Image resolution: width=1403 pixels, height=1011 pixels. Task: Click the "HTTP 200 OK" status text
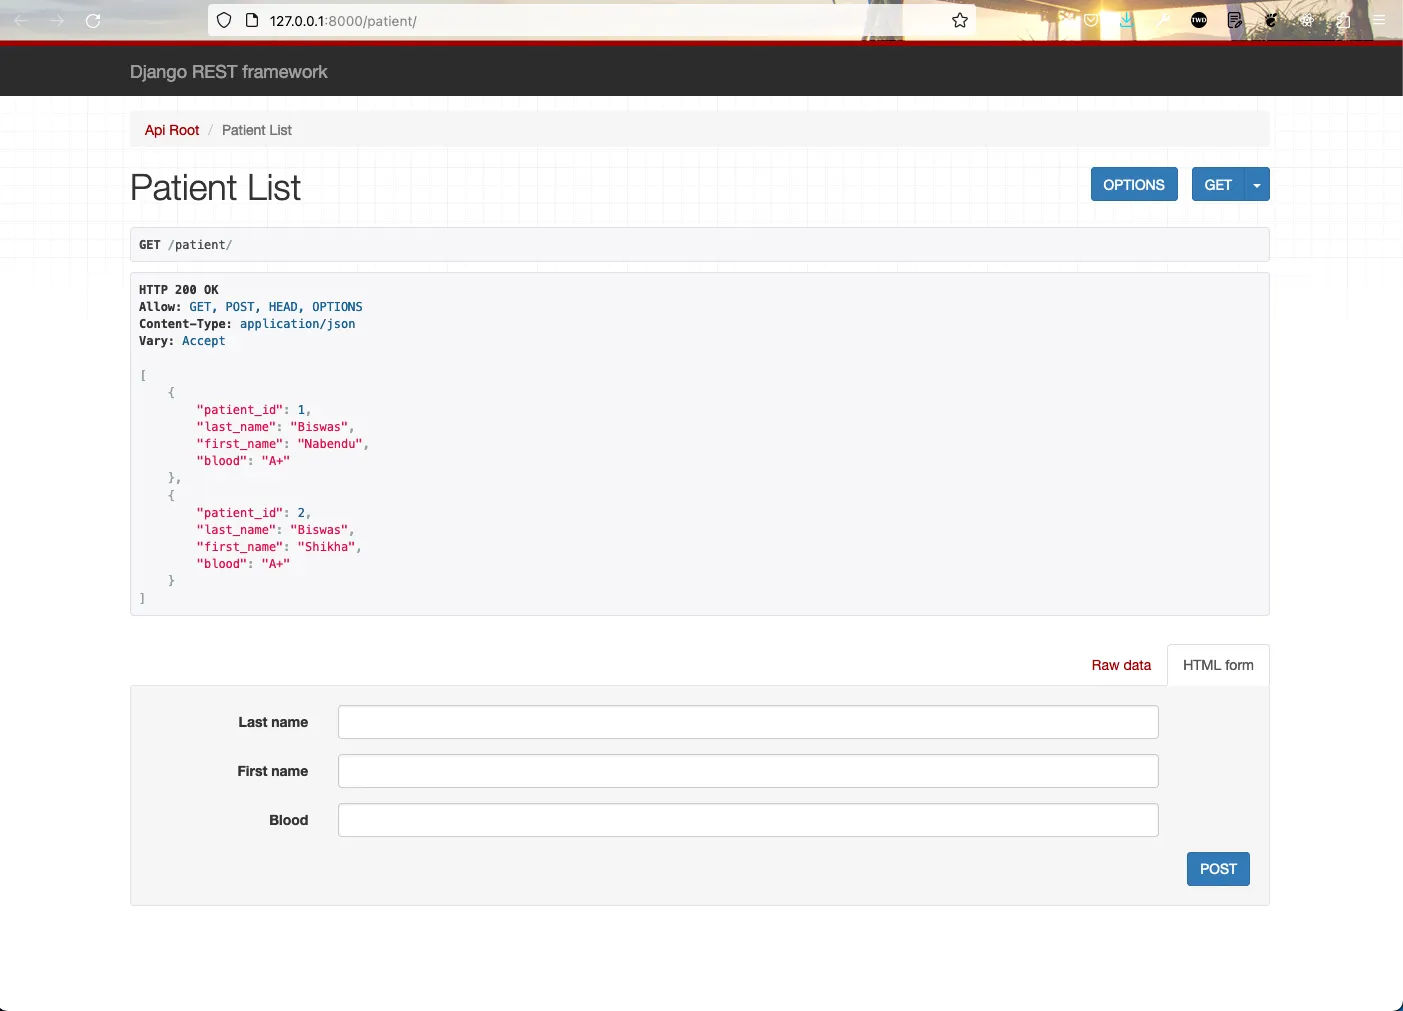pyautogui.click(x=178, y=290)
